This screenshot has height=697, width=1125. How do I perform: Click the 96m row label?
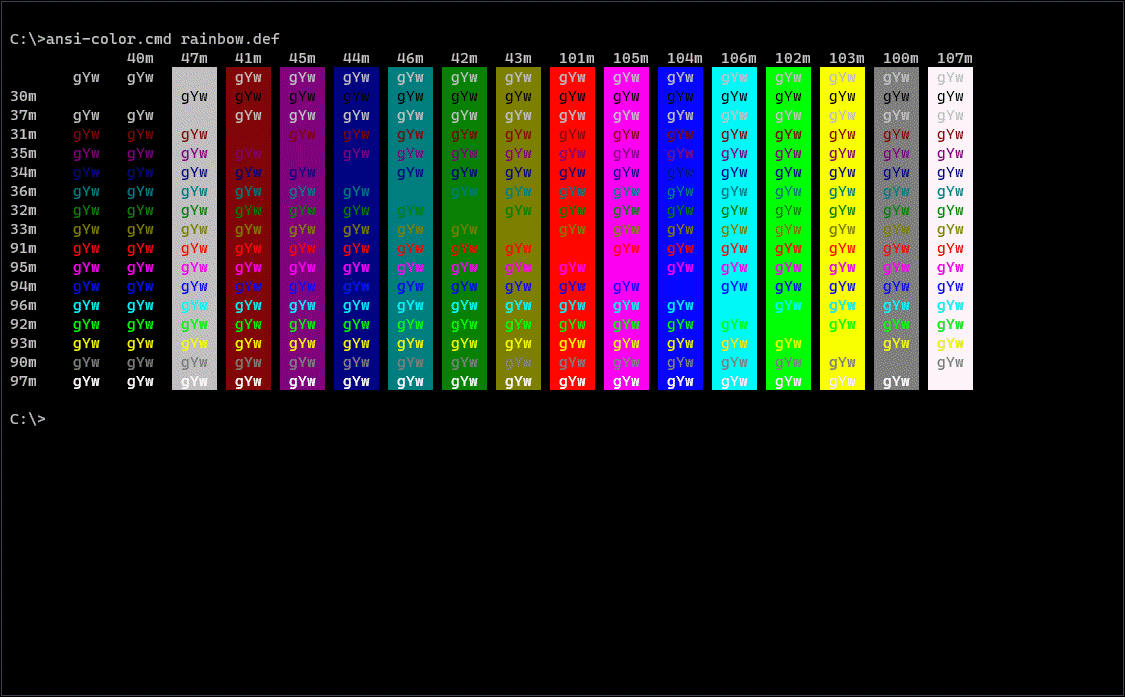coord(24,306)
